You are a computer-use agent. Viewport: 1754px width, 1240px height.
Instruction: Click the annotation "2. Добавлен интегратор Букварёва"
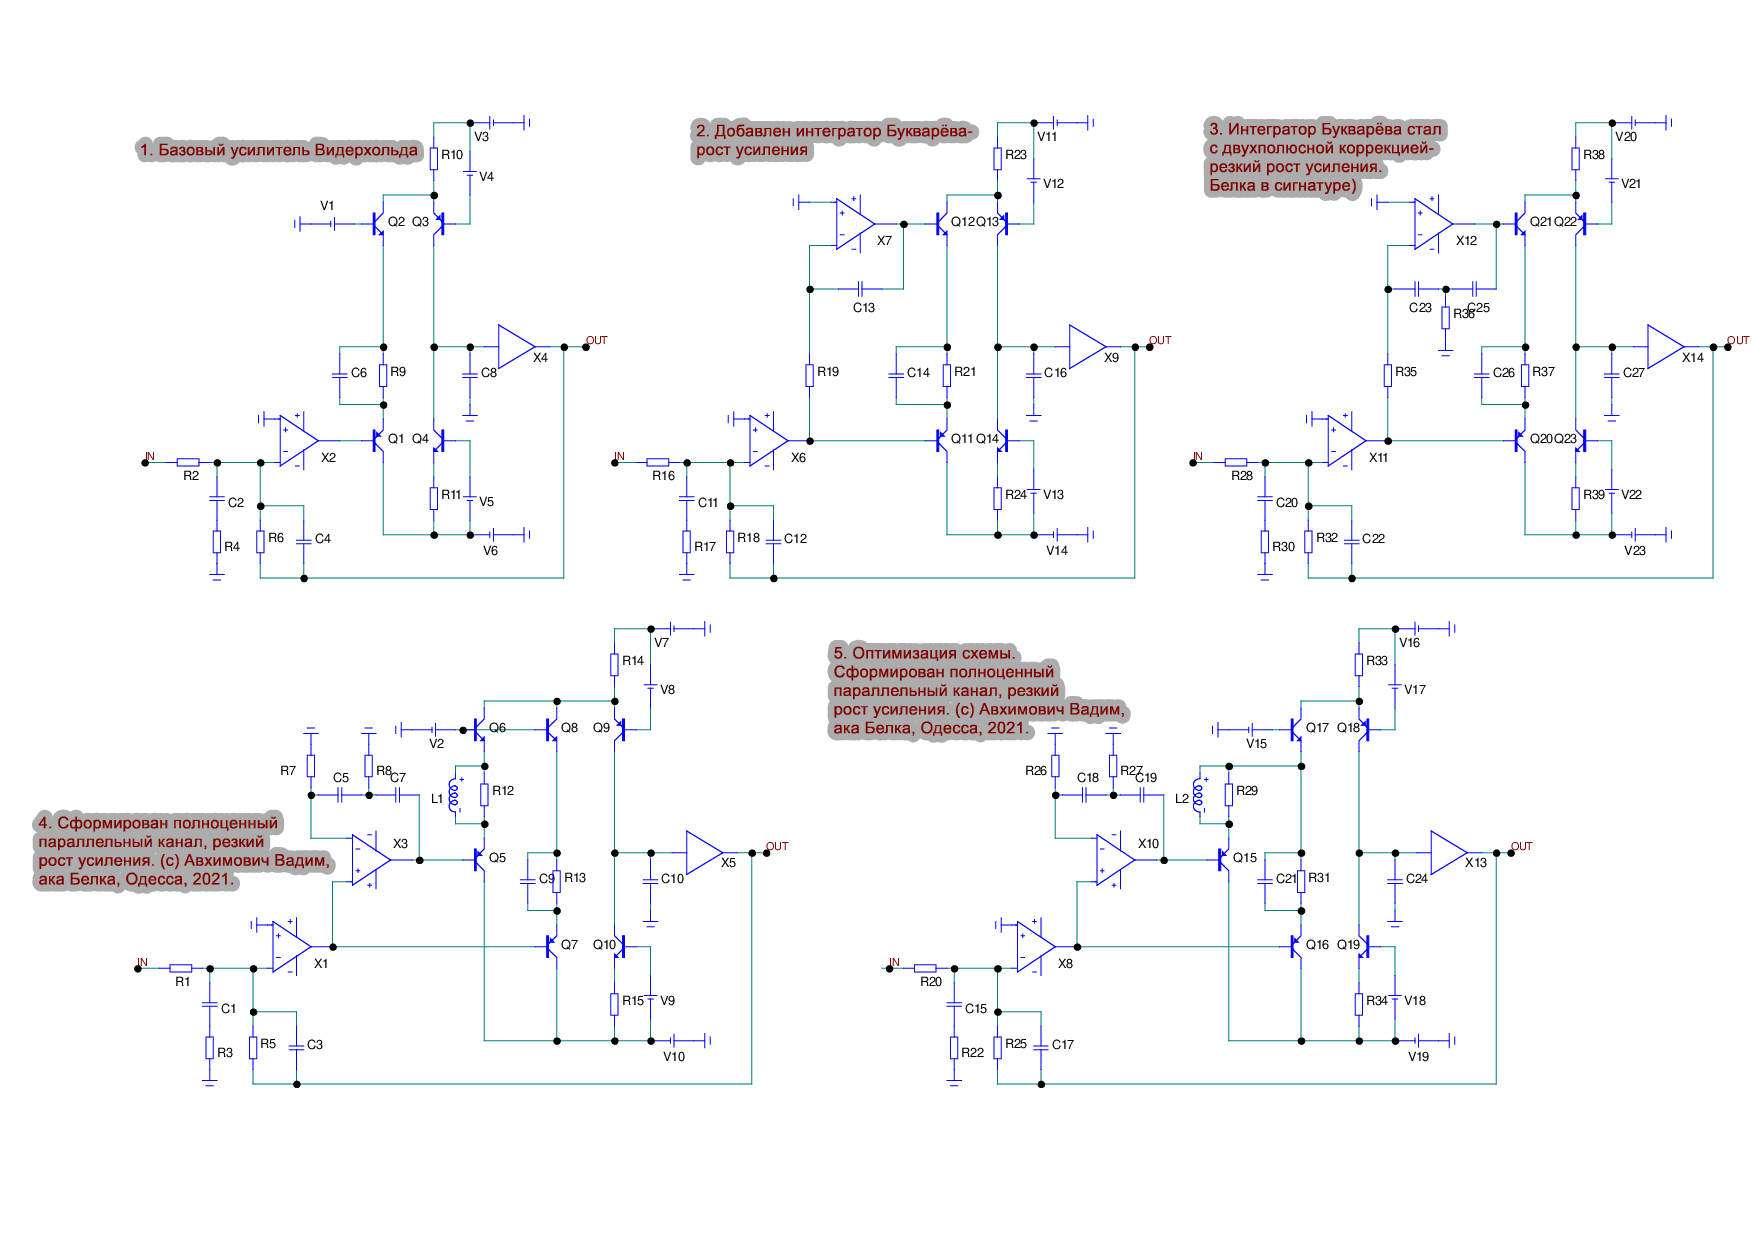833,131
